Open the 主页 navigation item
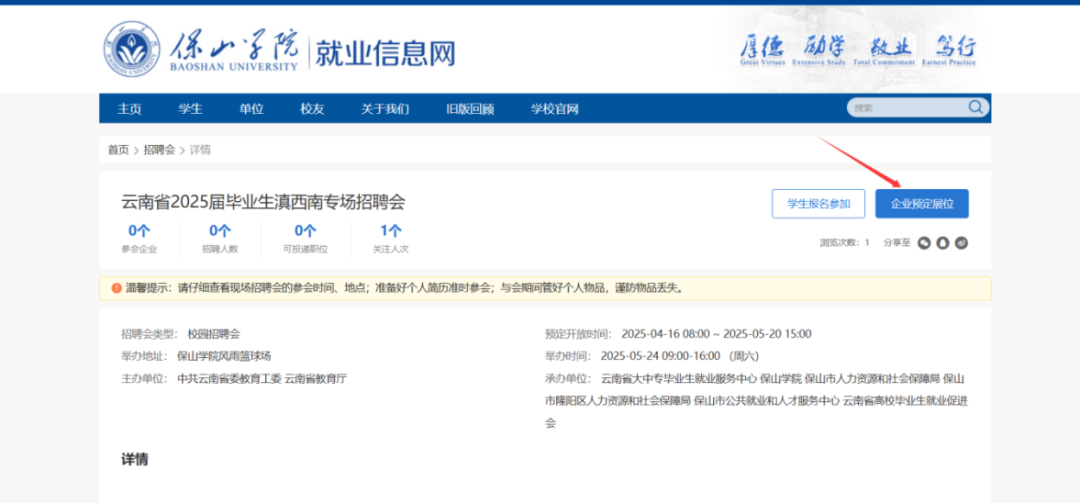Viewport: 1080px width, 504px height. 129,109
